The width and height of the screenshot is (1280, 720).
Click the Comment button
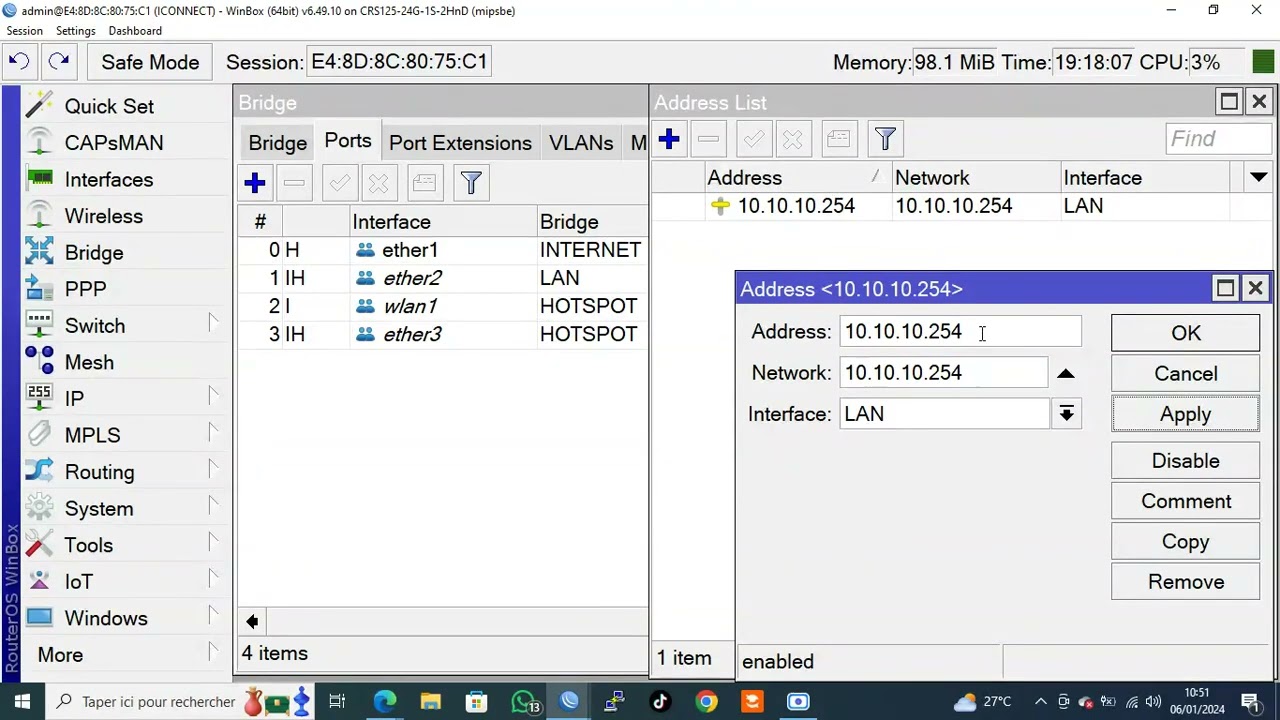click(1186, 501)
